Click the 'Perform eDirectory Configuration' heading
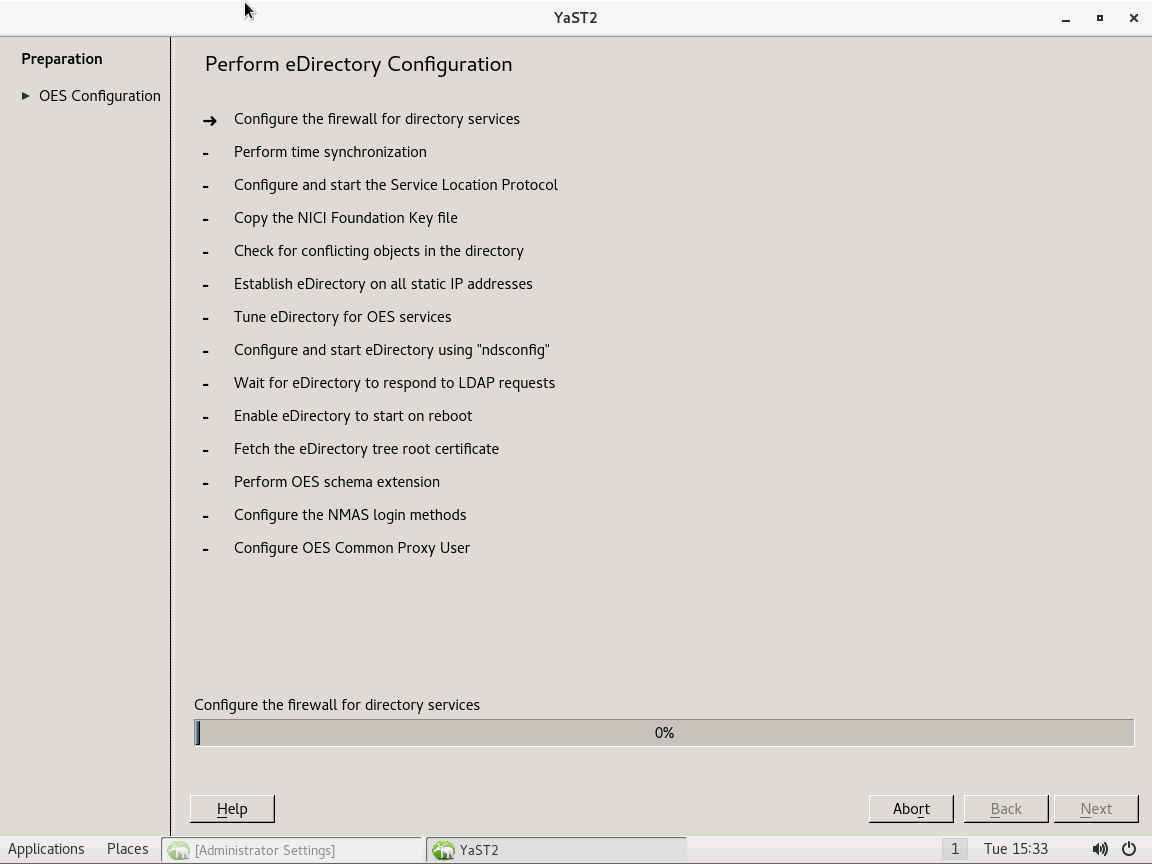The width and height of the screenshot is (1152, 864). click(358, 65)
